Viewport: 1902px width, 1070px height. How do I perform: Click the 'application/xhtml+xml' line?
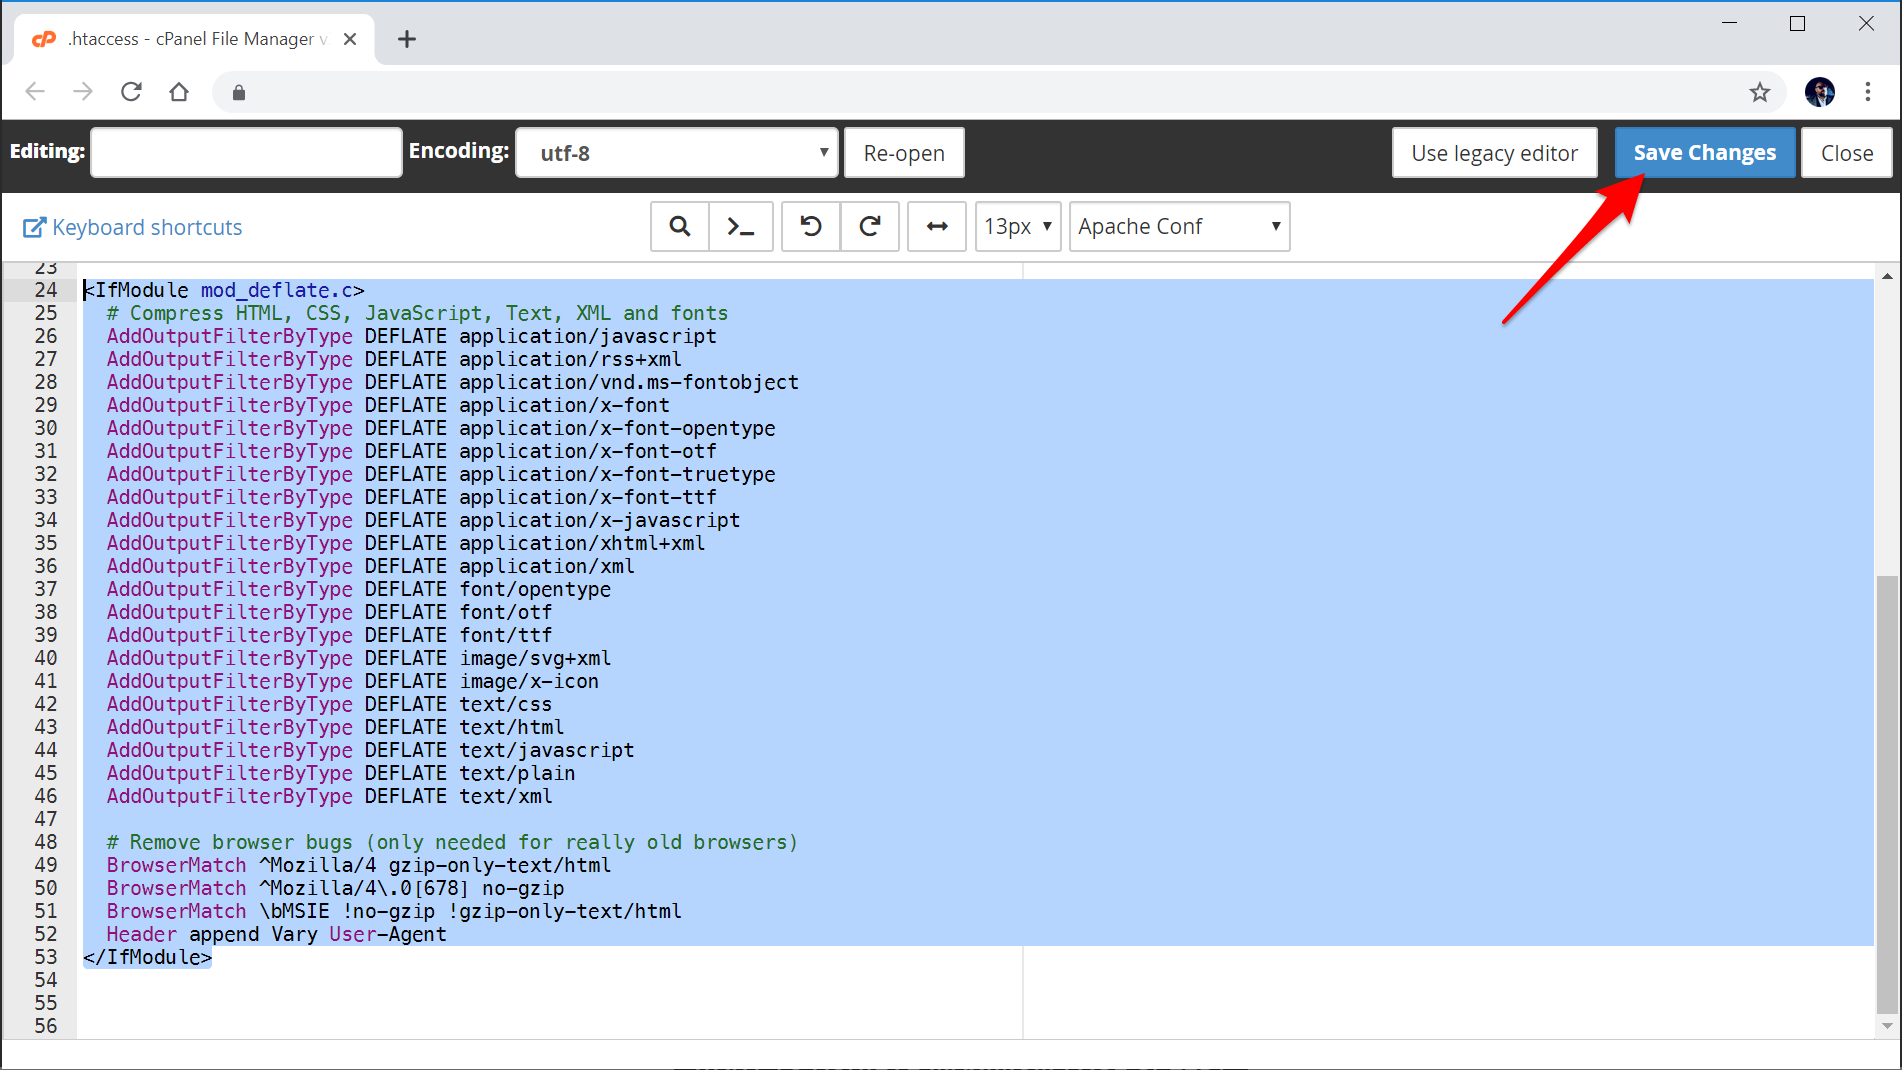click(x=406, y=543)
